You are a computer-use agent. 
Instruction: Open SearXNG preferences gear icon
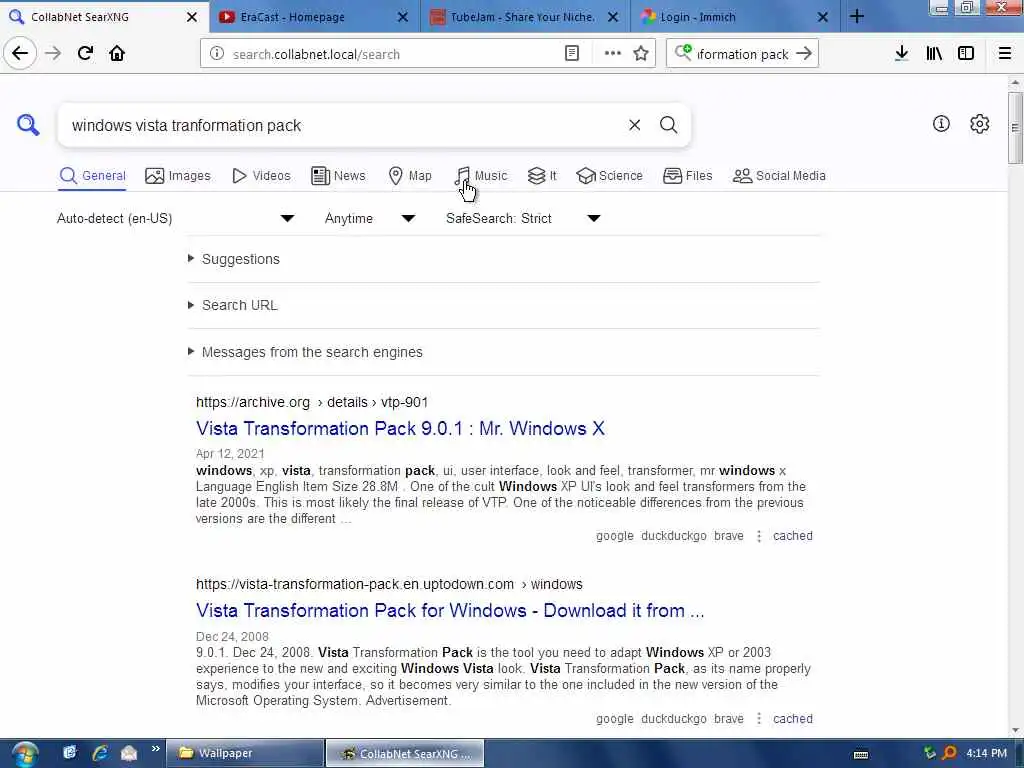[980, 123]
